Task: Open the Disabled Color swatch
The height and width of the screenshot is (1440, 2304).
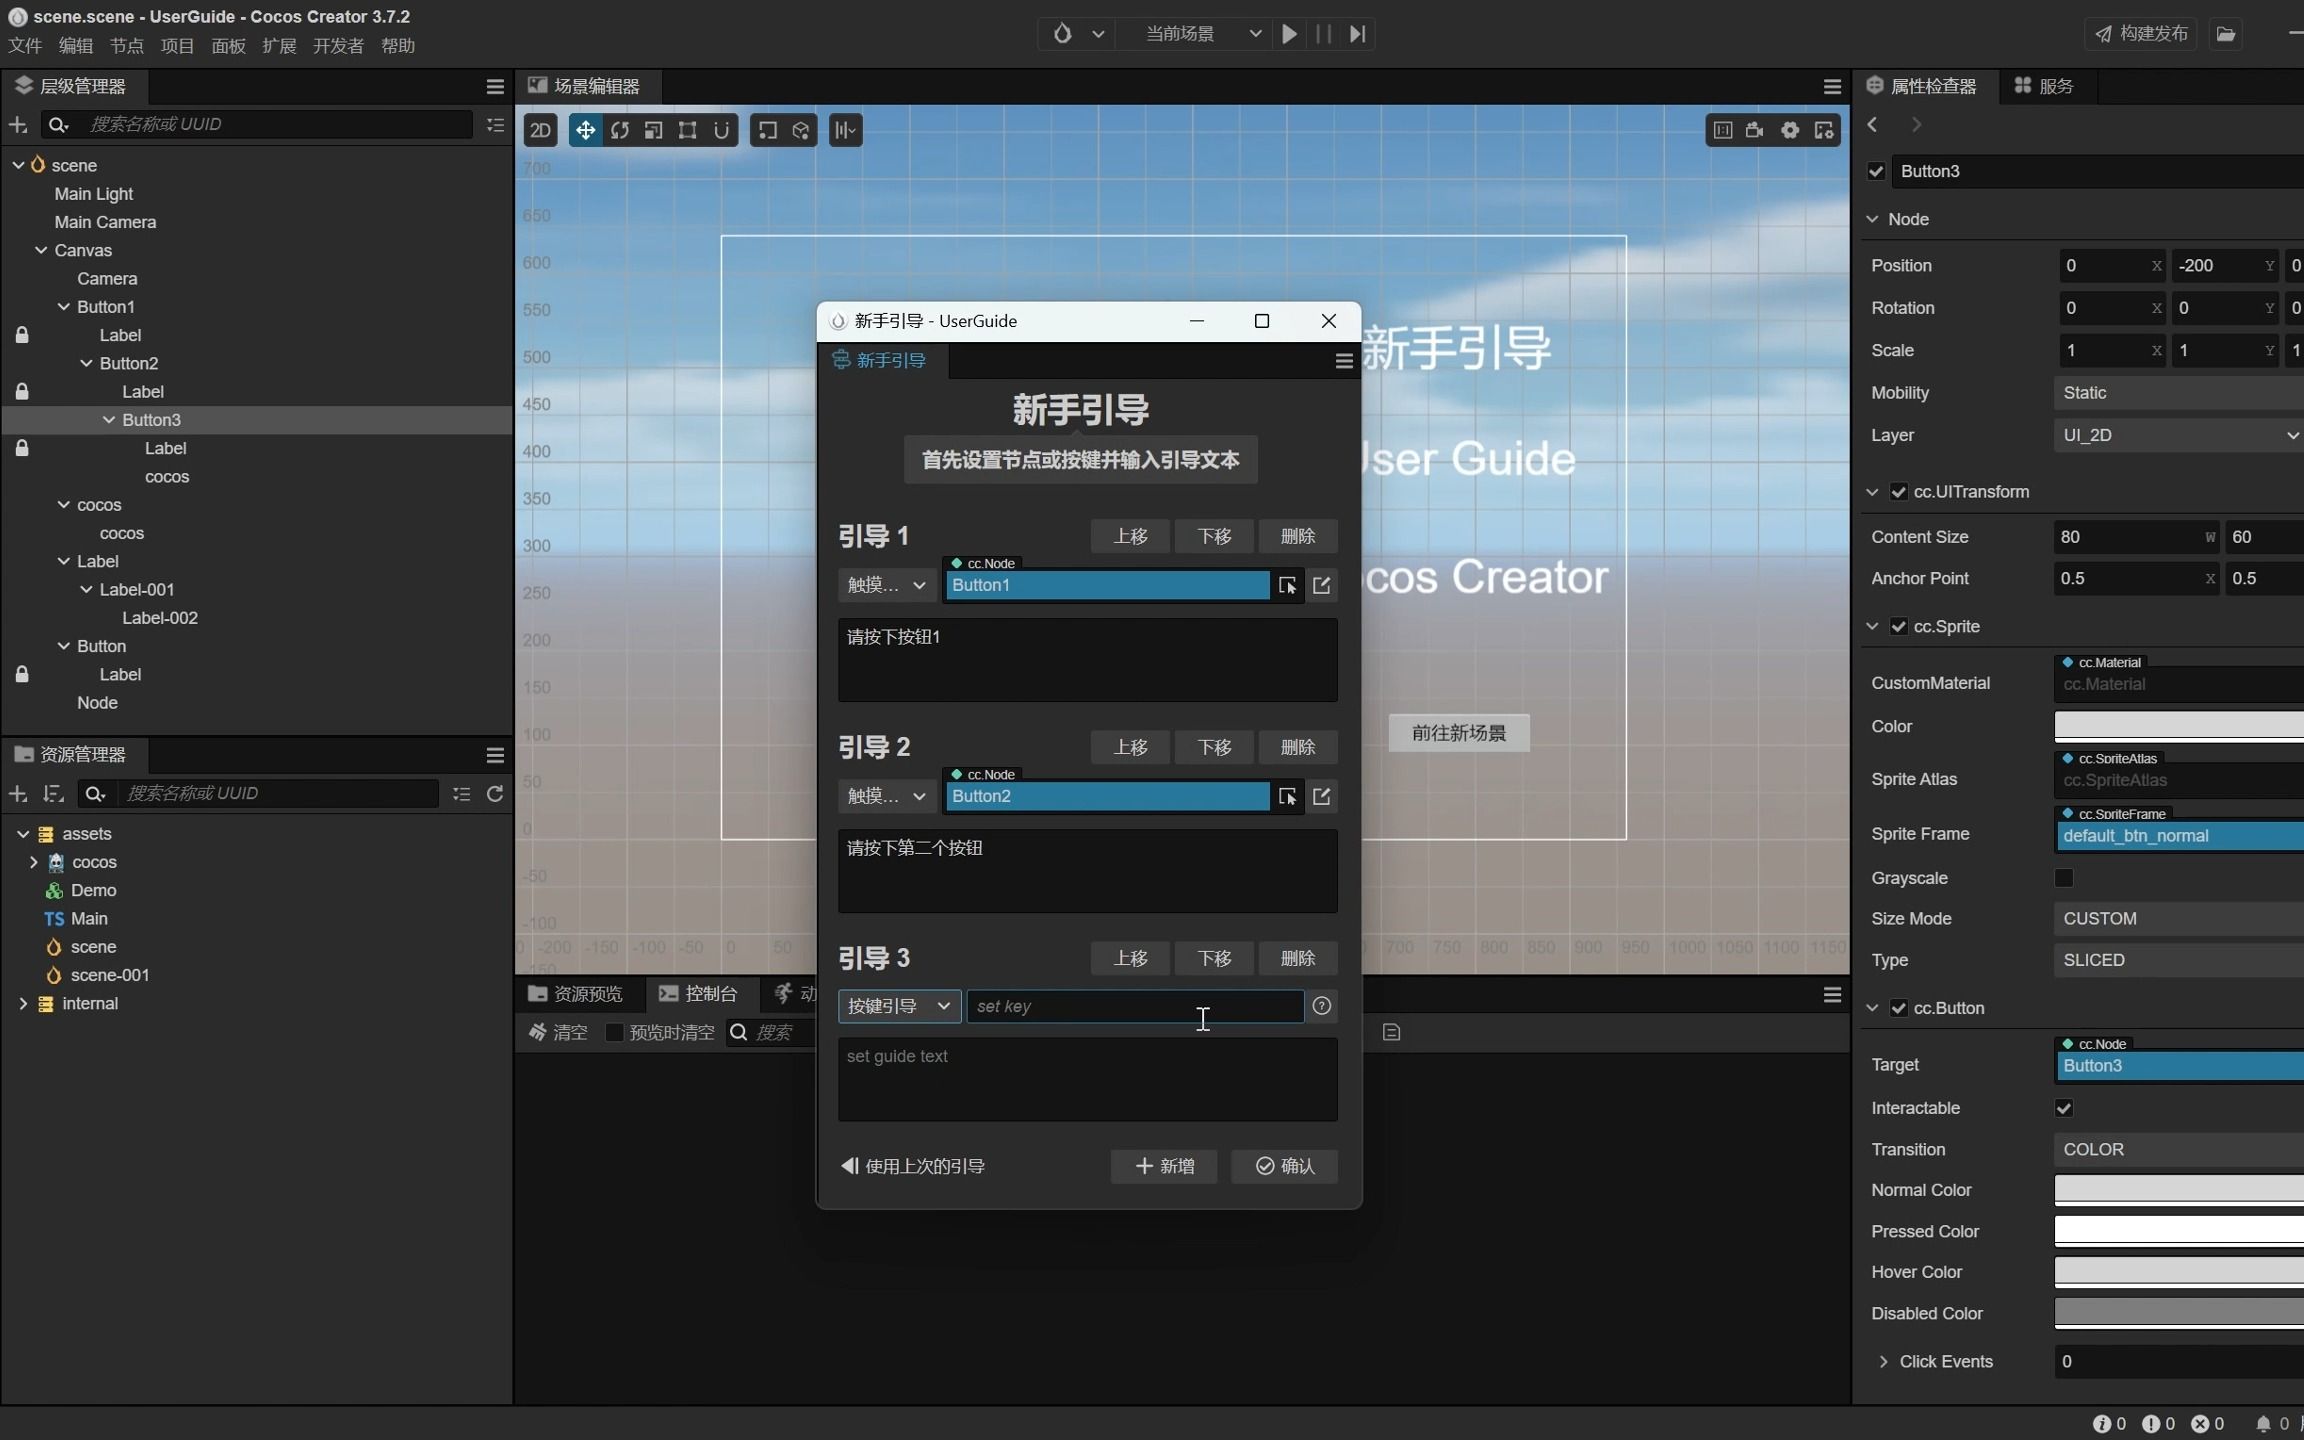Action: coord(2179,1313)
